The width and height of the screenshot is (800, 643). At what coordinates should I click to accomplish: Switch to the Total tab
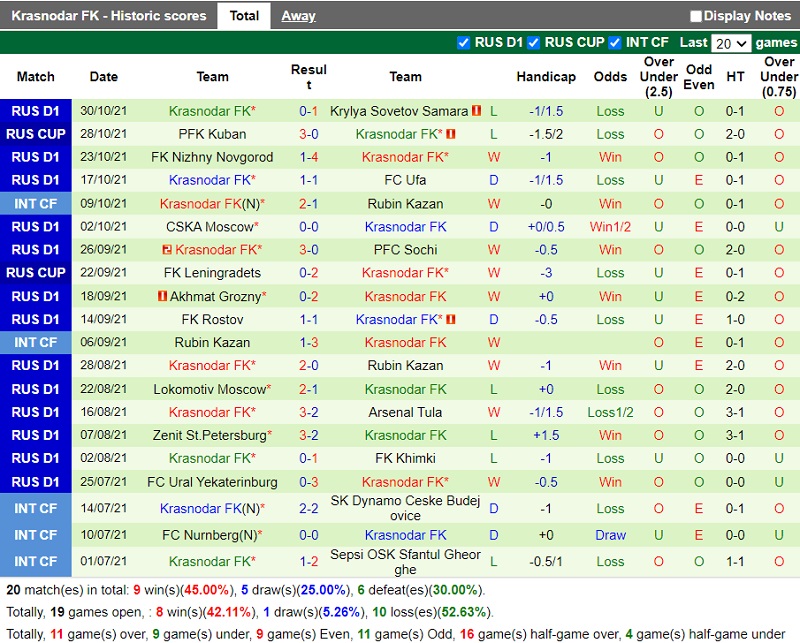click(244, 16)
